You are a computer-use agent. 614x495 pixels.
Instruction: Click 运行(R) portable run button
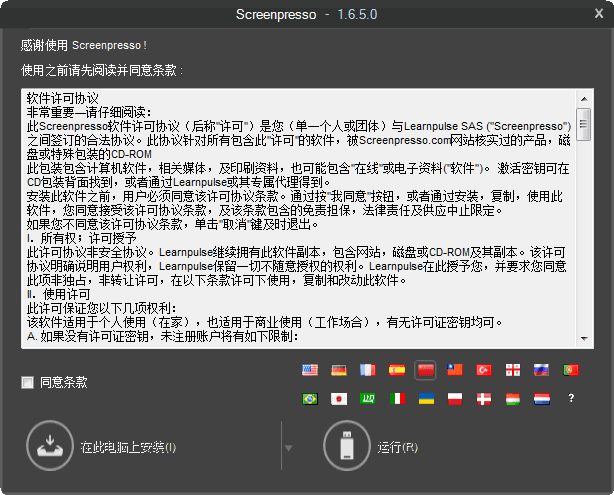coord(370,446)
